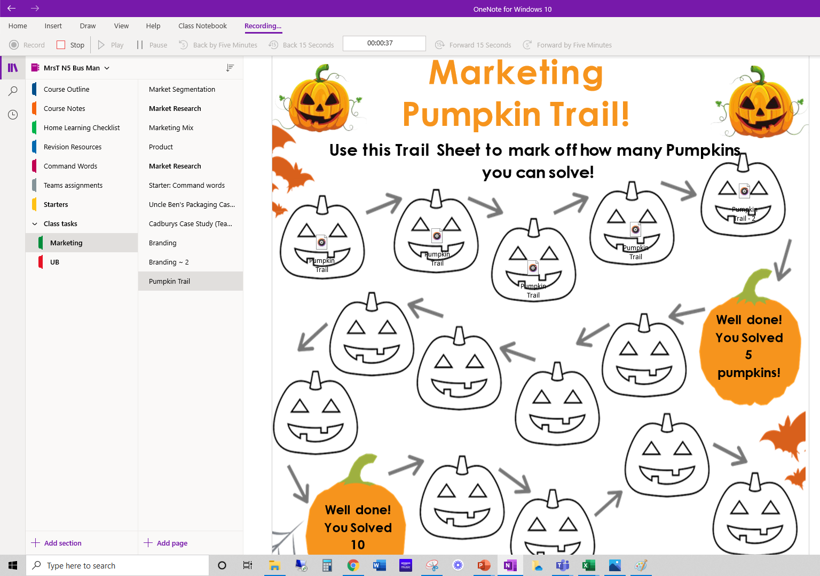Click the recording time field 00:00:37
Viewport: 820px width, 576px height.
pyautogui.click(x=384, y=43)
